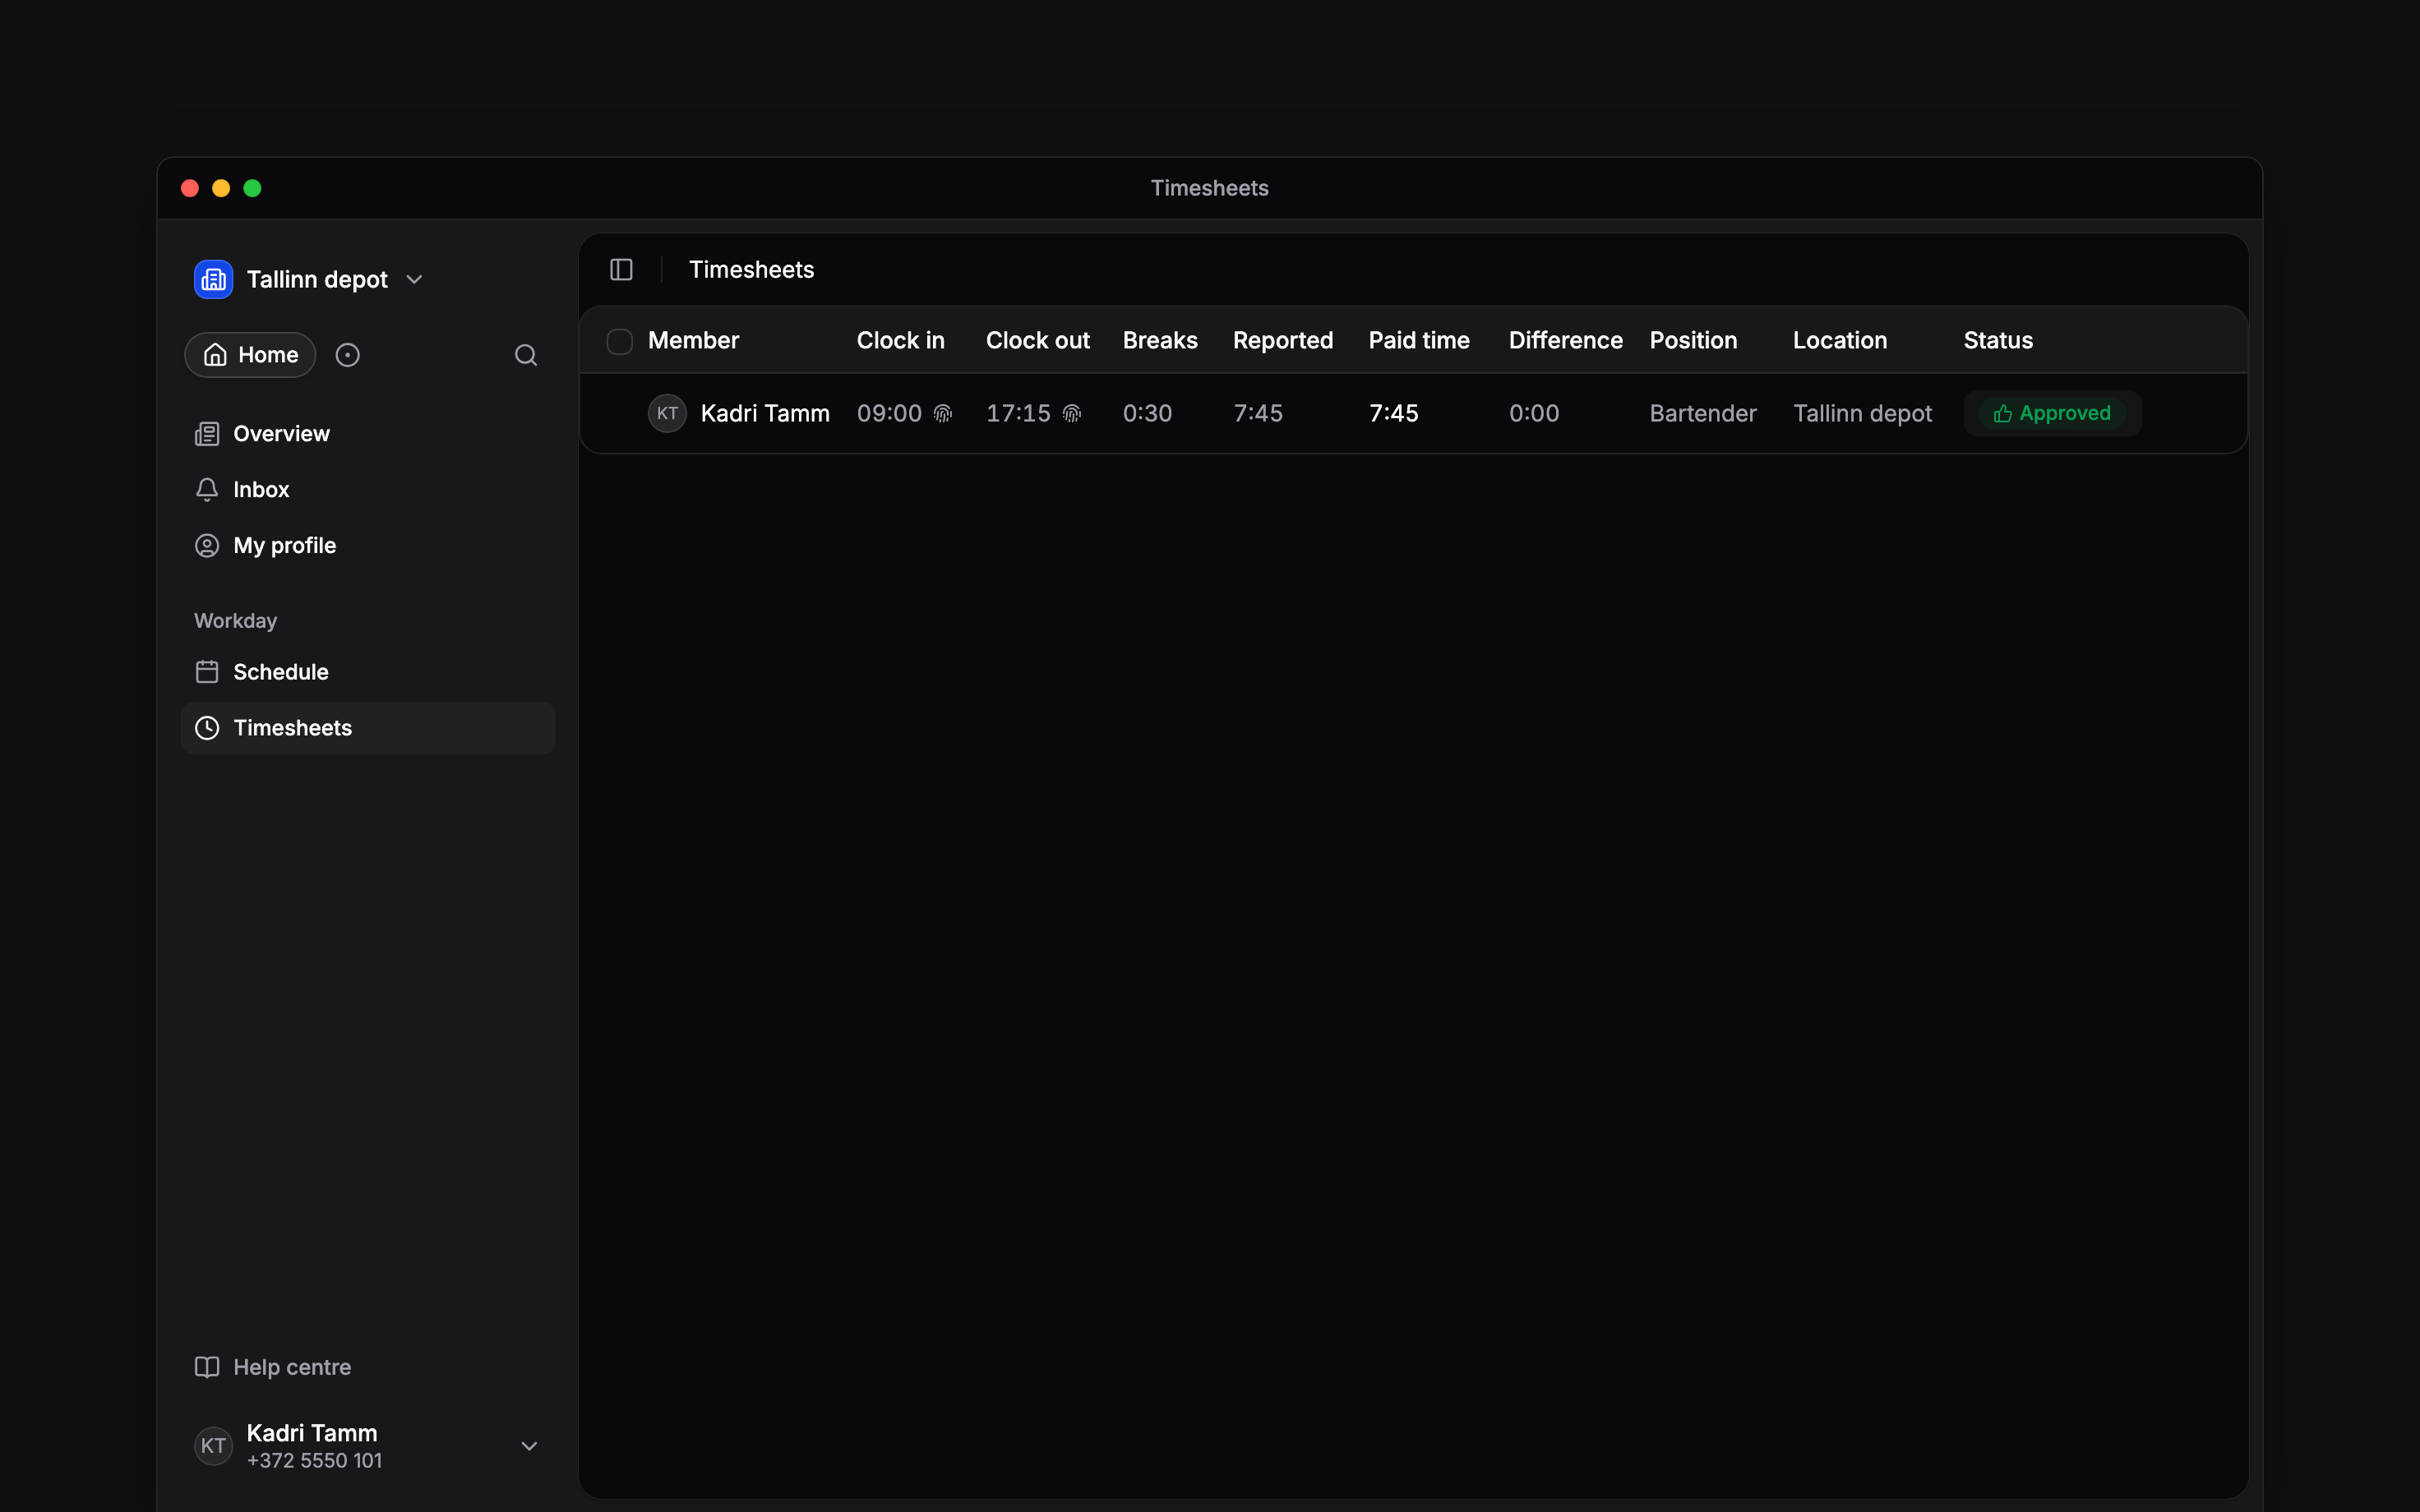
Task: Click the Position column header
Action: pyautogui.click(x=1693, y=341)
